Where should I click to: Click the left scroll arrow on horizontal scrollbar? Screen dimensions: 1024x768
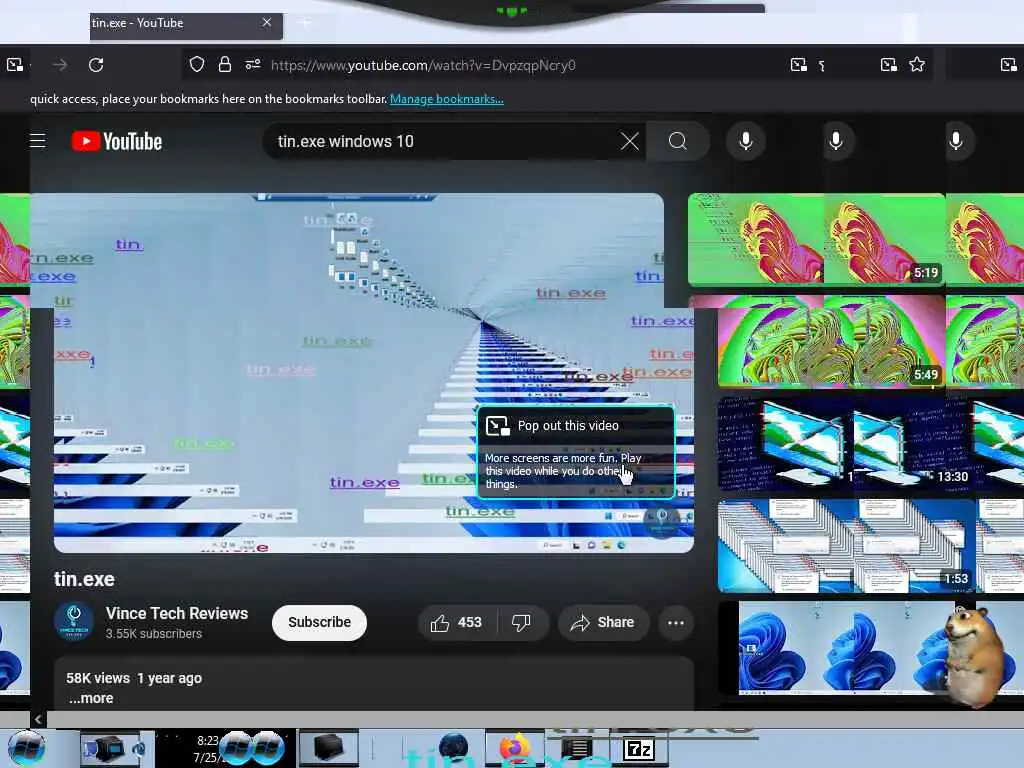tap(38, 719)
